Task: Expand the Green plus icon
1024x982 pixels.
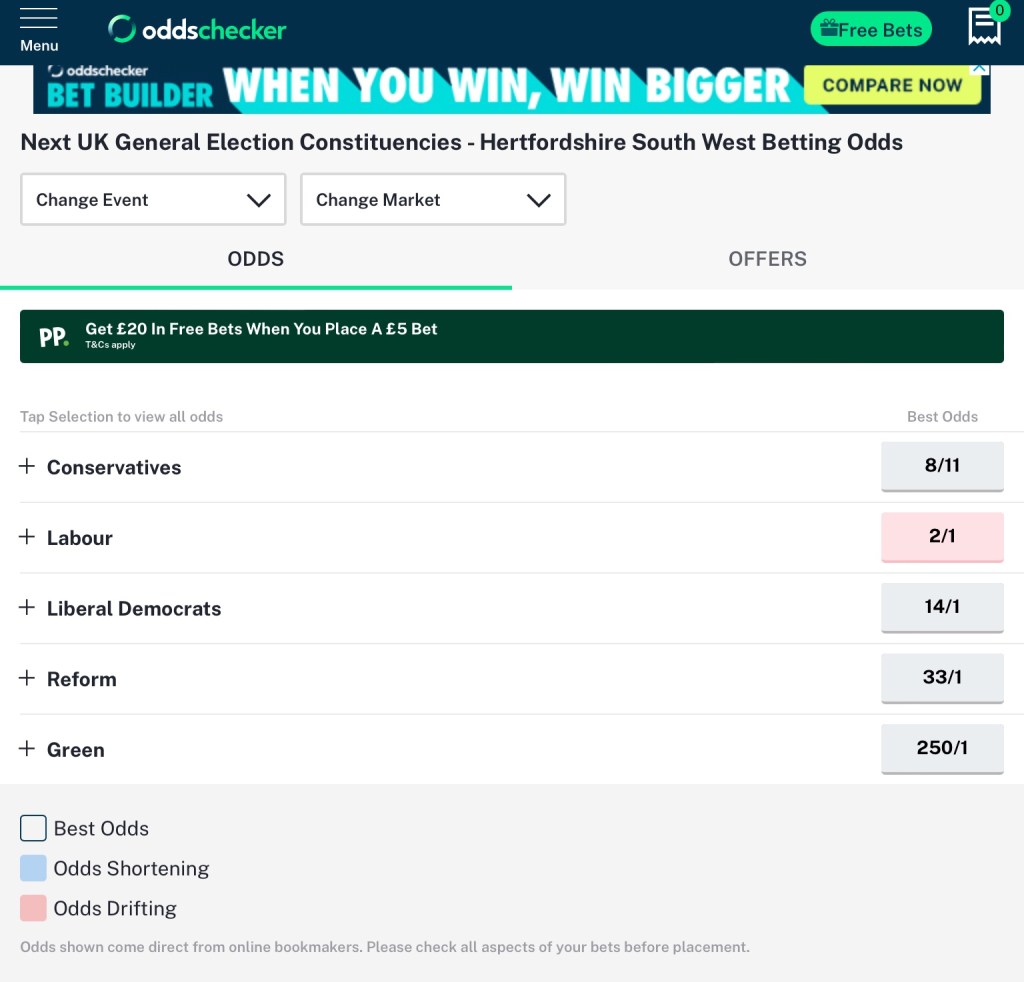Action: tap(27, 749)
